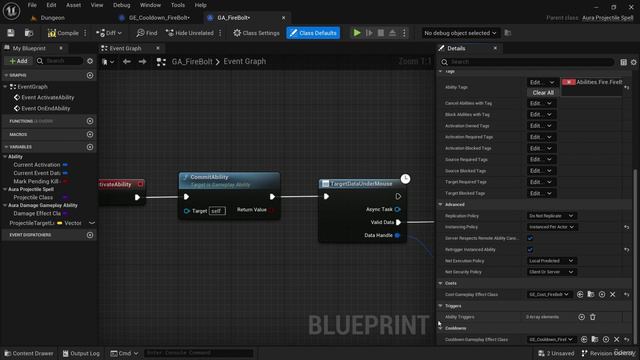Open Details panel settings gear
Viewport: 640px width, 360px height.
[x=633, y=62]
